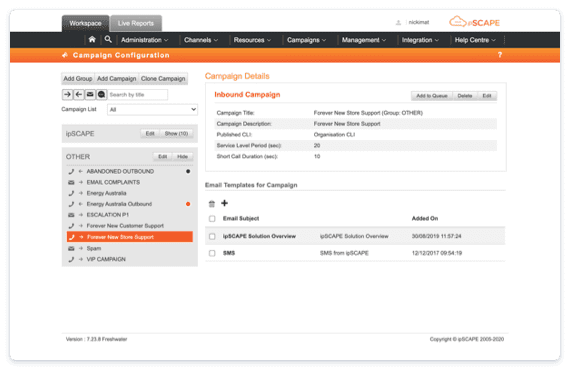Click phone icon beside ABANDONED OUTBOUND
The image size is (570, 370).
click(x=71, y=171)
